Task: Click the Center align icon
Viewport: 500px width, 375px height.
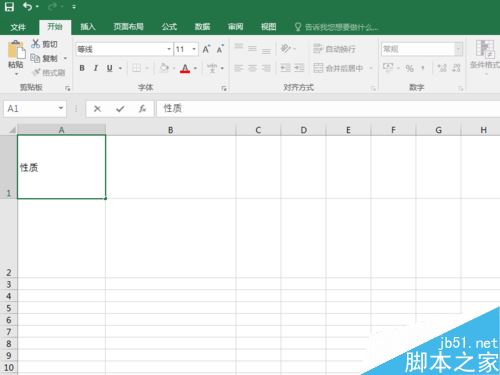Action: click(x=252, y=68)
